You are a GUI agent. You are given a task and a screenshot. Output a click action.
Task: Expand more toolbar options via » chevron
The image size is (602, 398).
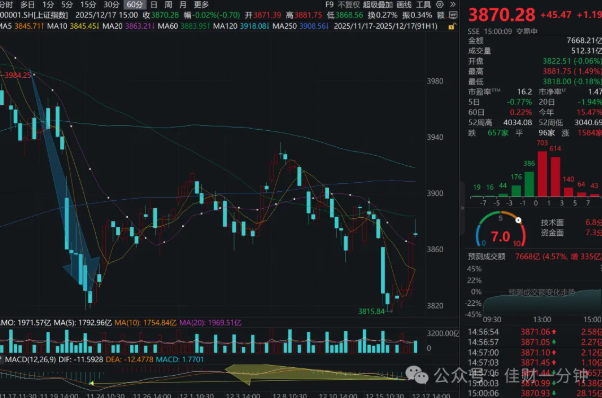pos(453,5)
